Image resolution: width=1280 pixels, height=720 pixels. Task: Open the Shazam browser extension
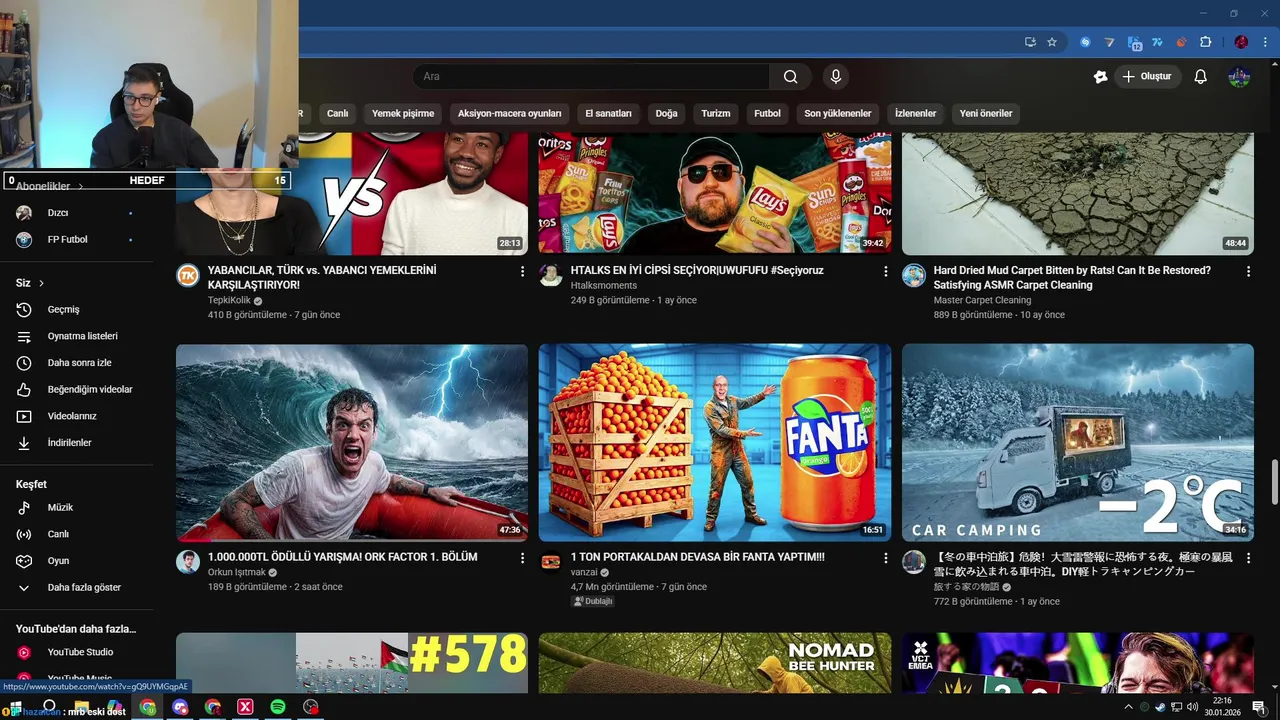[x=1085, y=42]
